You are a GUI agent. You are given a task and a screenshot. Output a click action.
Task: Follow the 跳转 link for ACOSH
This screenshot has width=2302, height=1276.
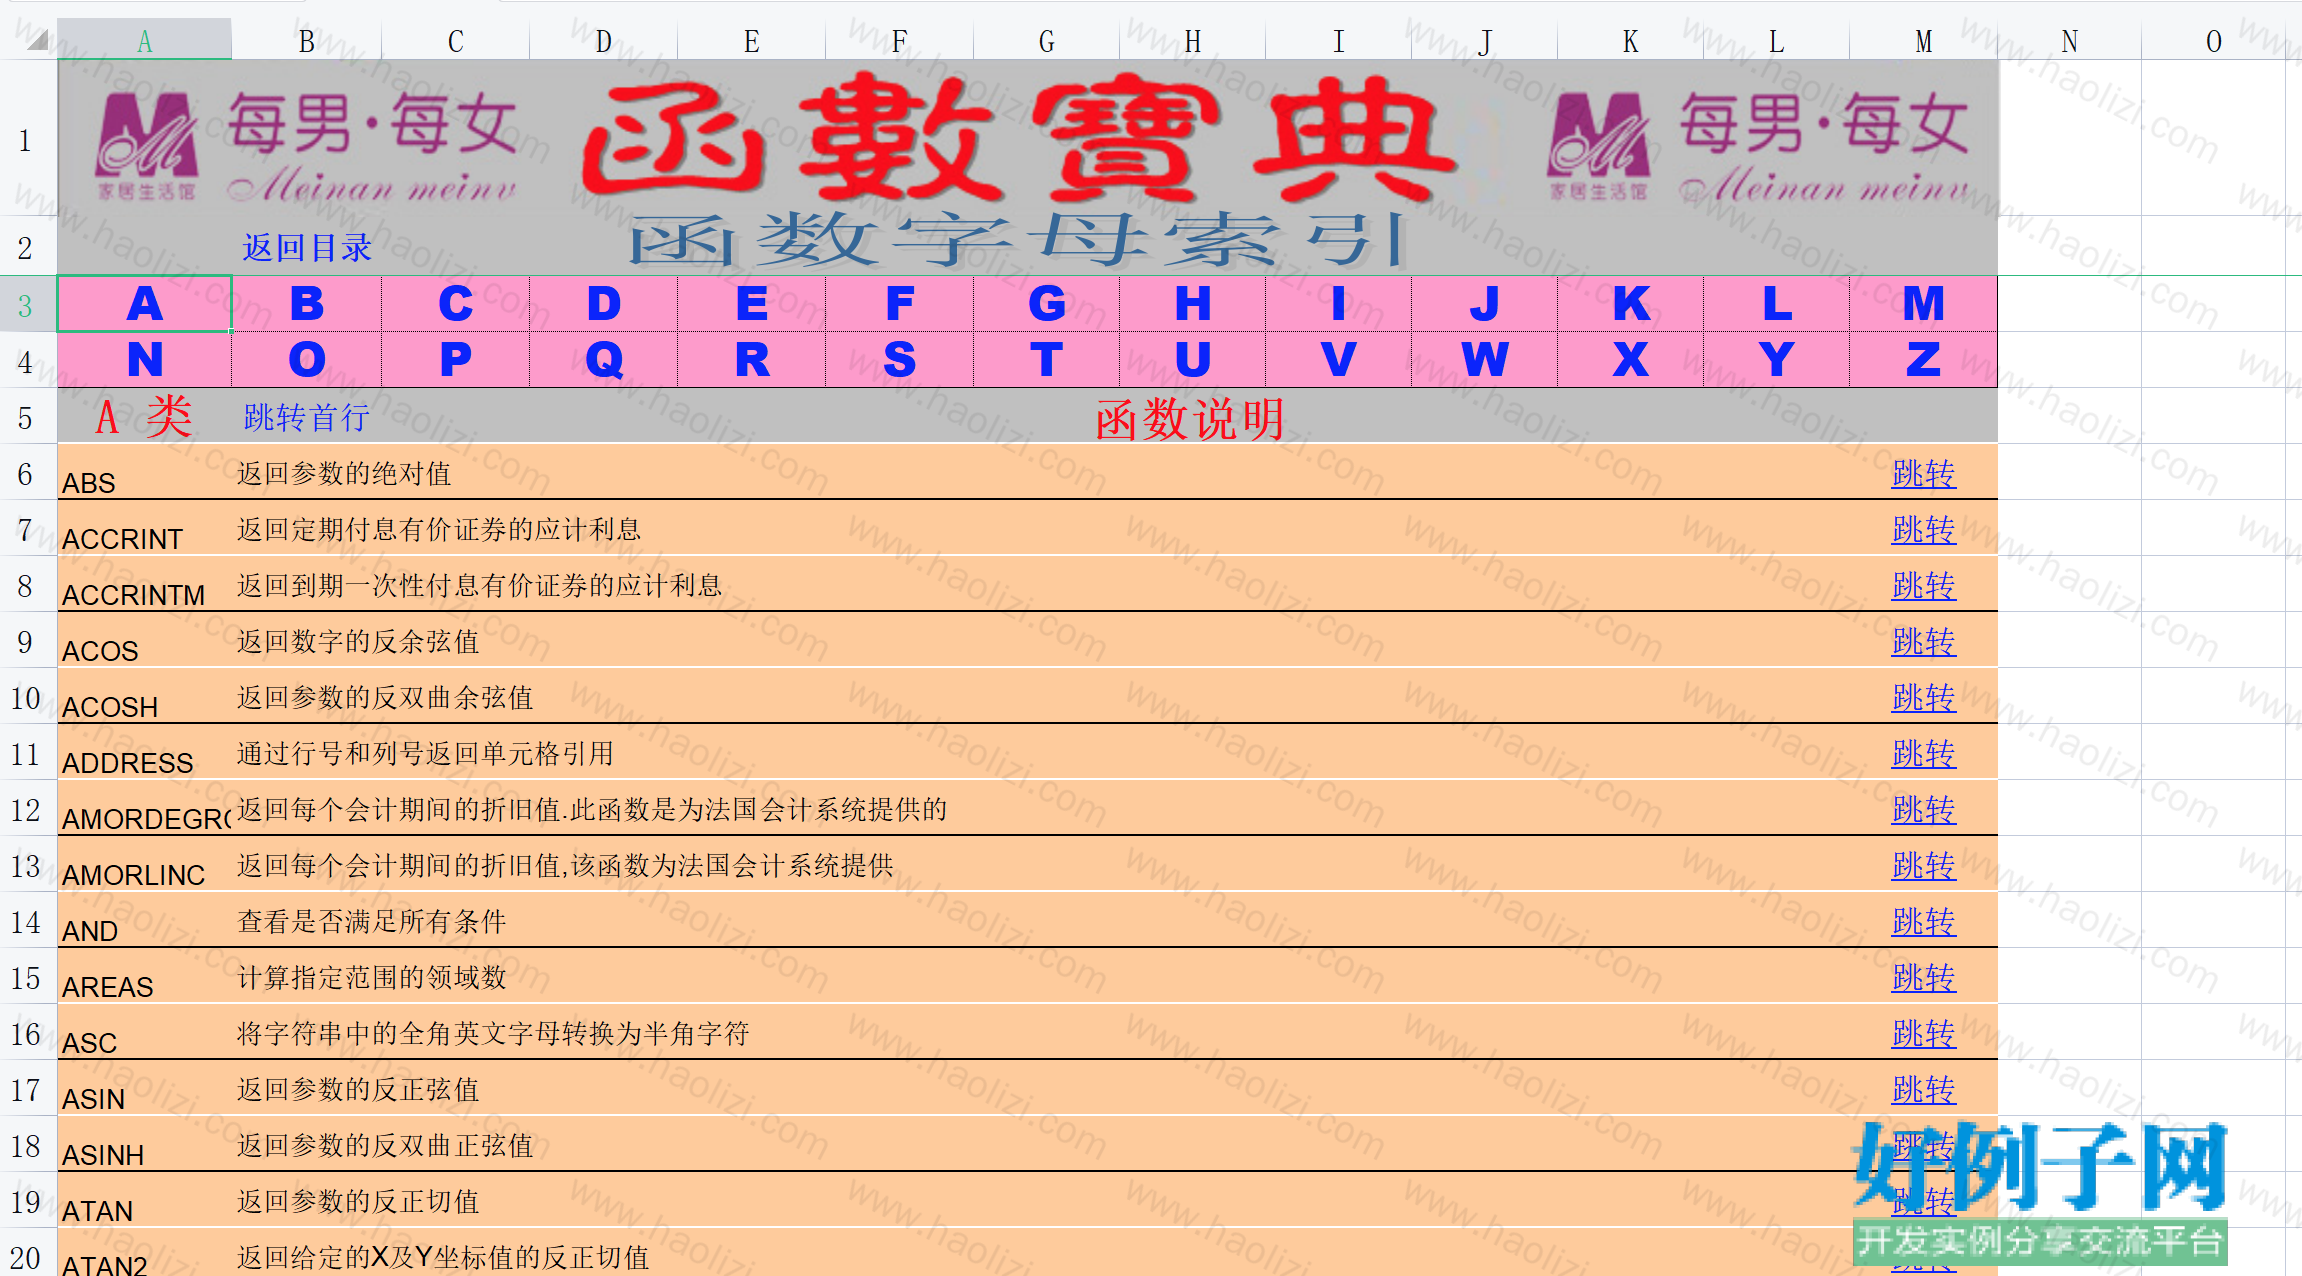pos(1924,698)
